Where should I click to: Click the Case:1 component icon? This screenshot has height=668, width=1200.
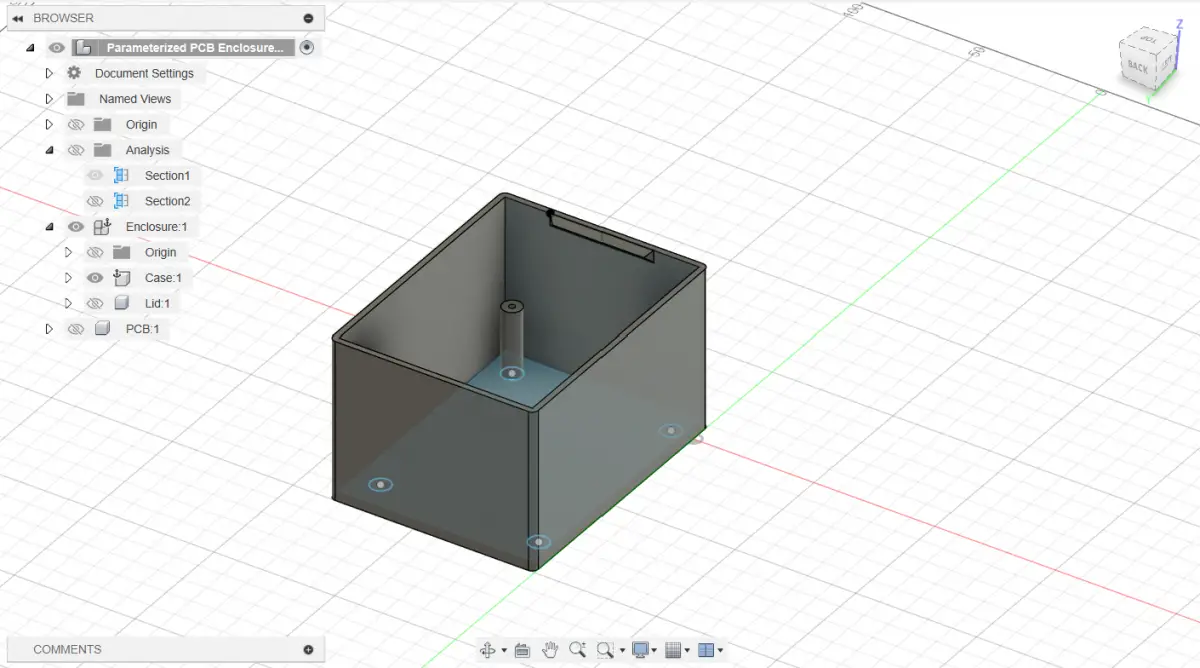[121, 278]
